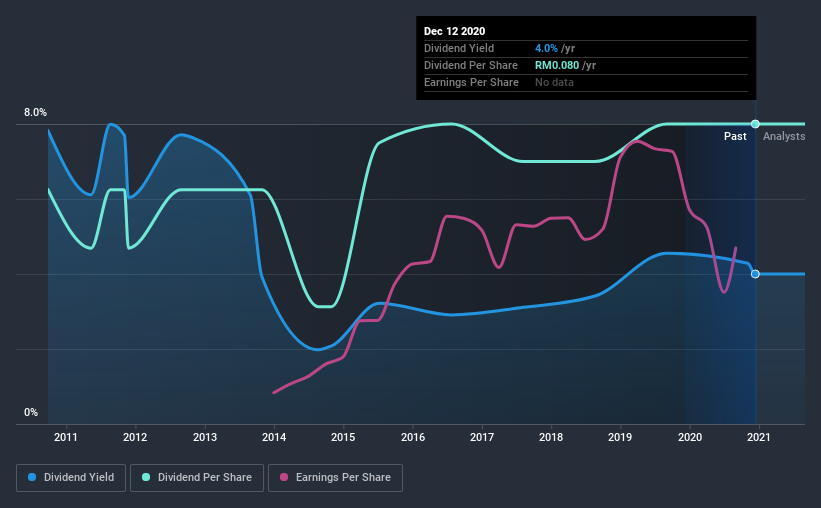Click the teal Dividend Per Share legend dot

click(x=146, y=477)
